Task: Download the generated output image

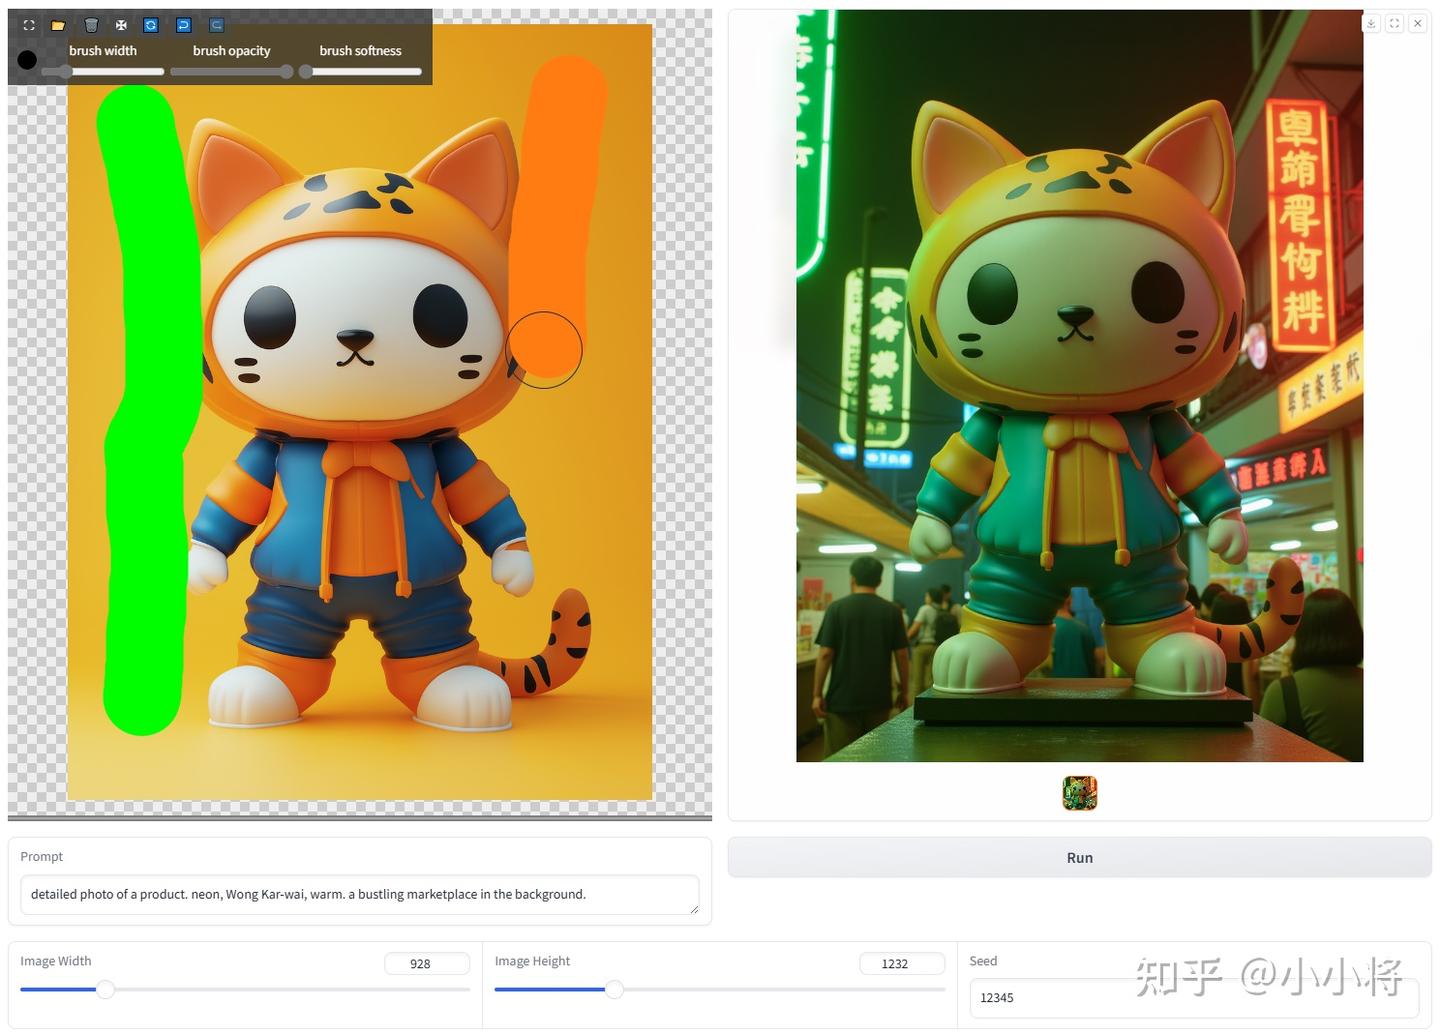Action: click(1372, 23)
